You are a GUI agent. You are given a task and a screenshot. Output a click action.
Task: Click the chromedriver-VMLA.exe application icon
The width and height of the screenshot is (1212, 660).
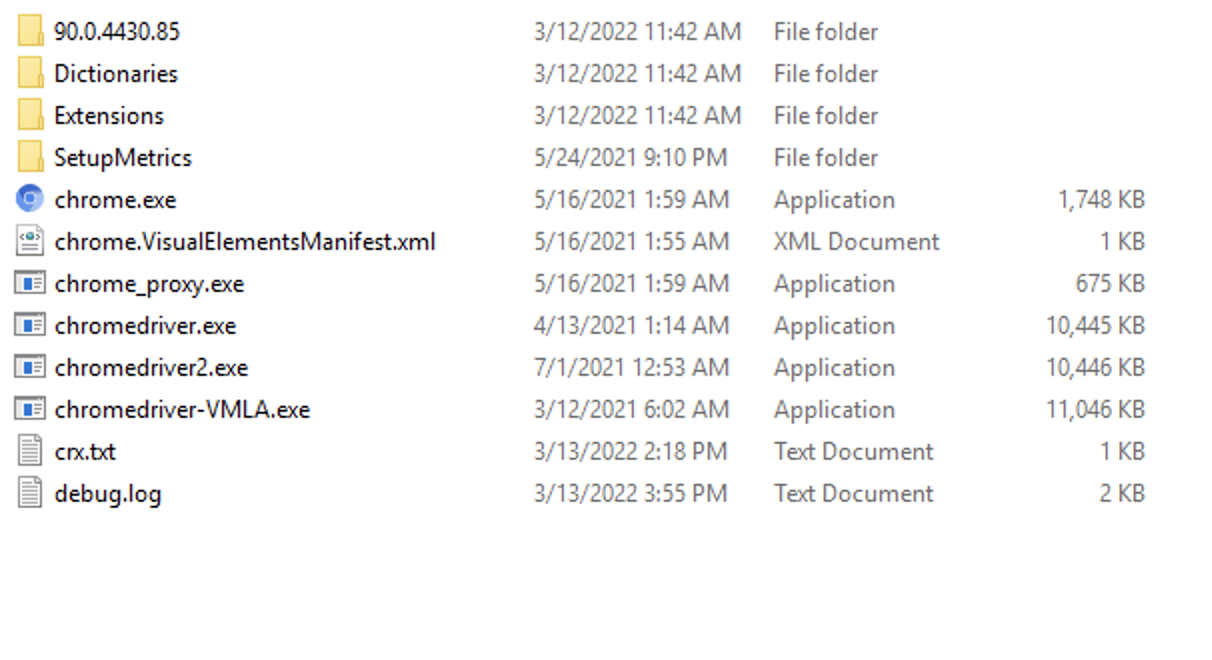[x=30, y=409]
